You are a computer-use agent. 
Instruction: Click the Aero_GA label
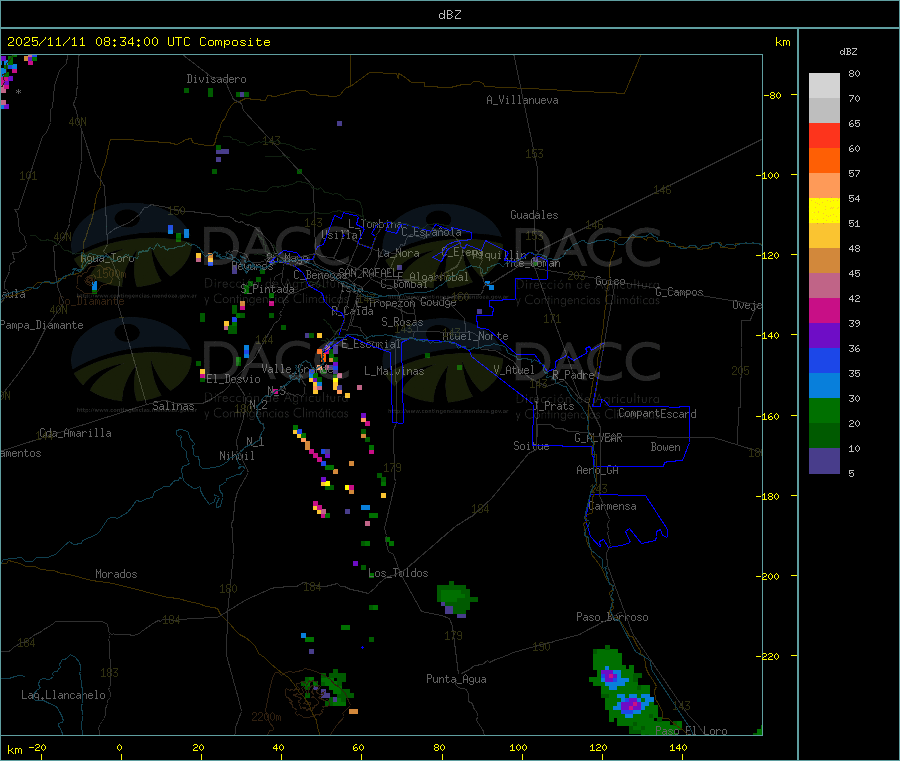(x=598, y=470)
